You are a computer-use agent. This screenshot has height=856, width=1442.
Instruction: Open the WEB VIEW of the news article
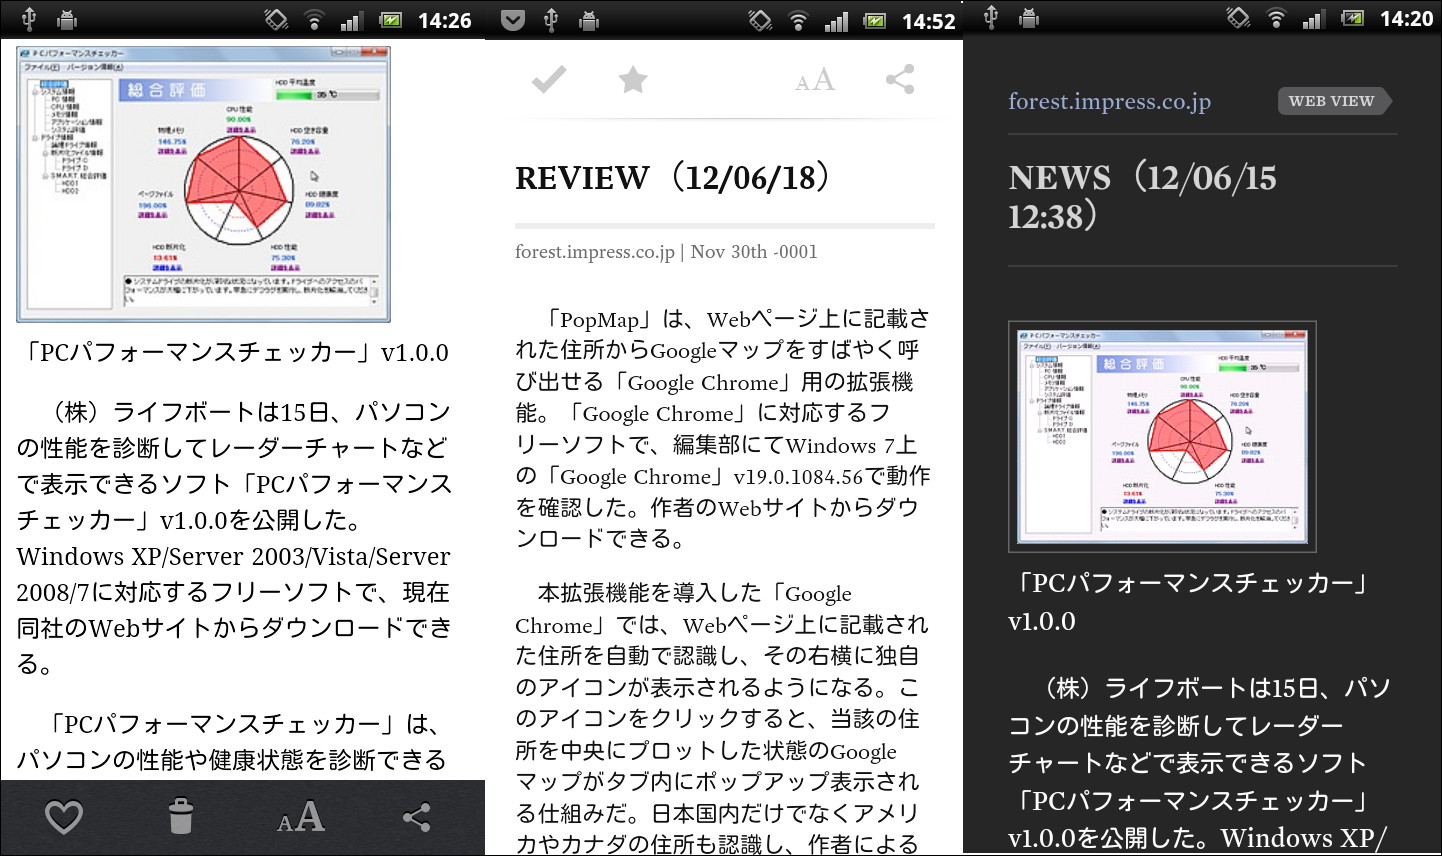click(x=1335, y=100)
